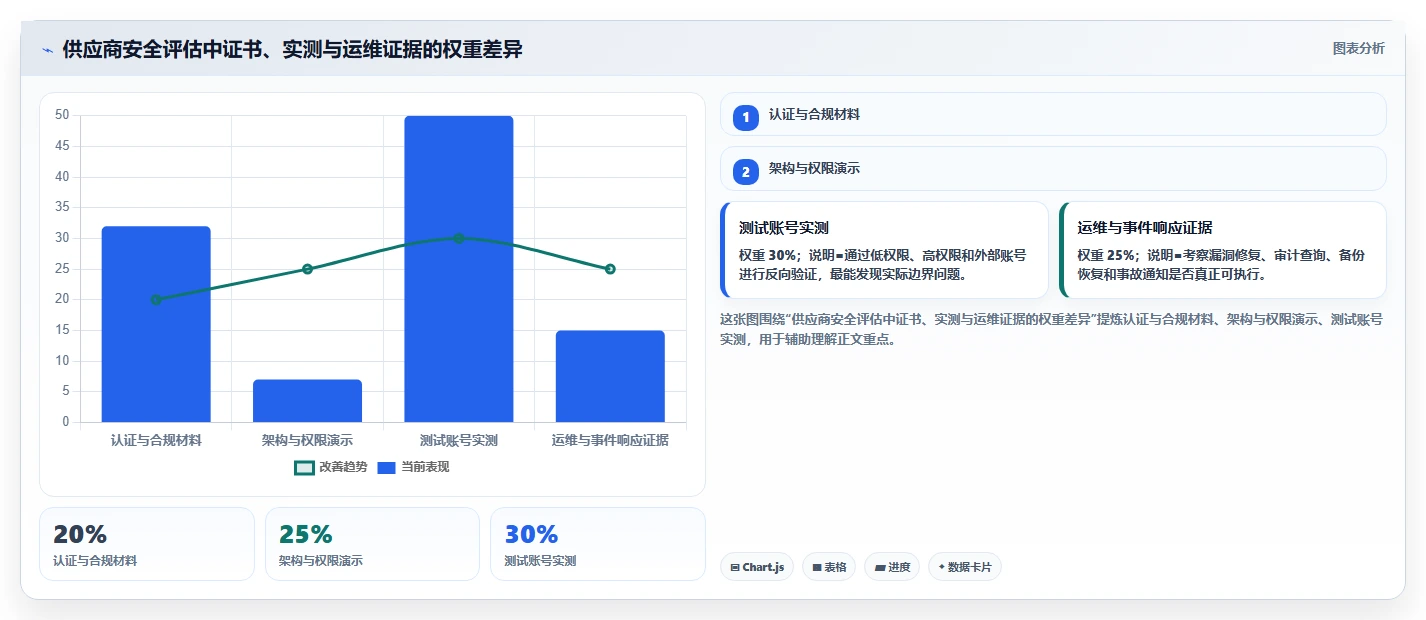Click the icon in the 表格 tag
Viewport: 1426px width, 620px height.
pos(816,567)
